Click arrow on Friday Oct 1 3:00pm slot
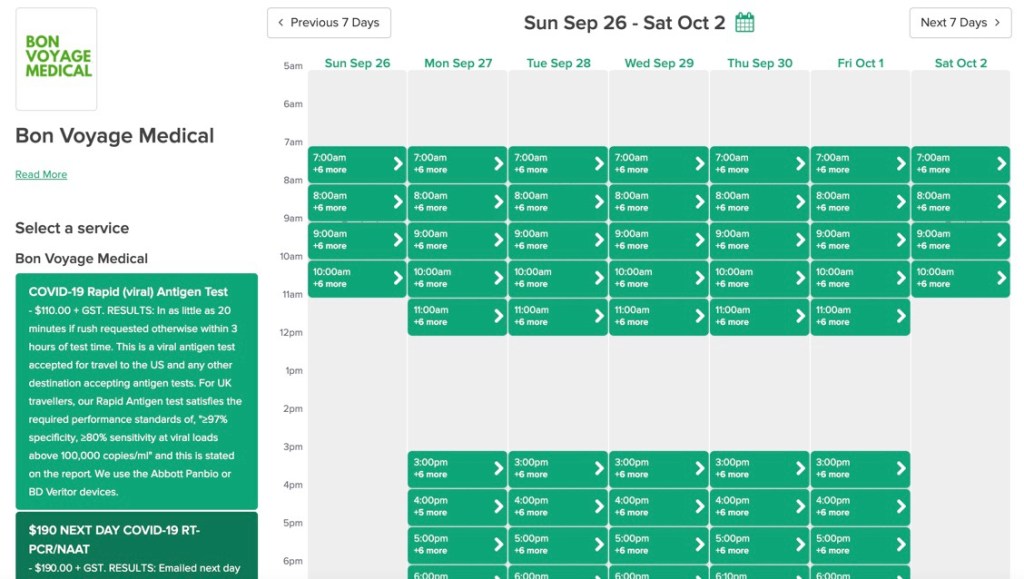 [x=900, y=468]
